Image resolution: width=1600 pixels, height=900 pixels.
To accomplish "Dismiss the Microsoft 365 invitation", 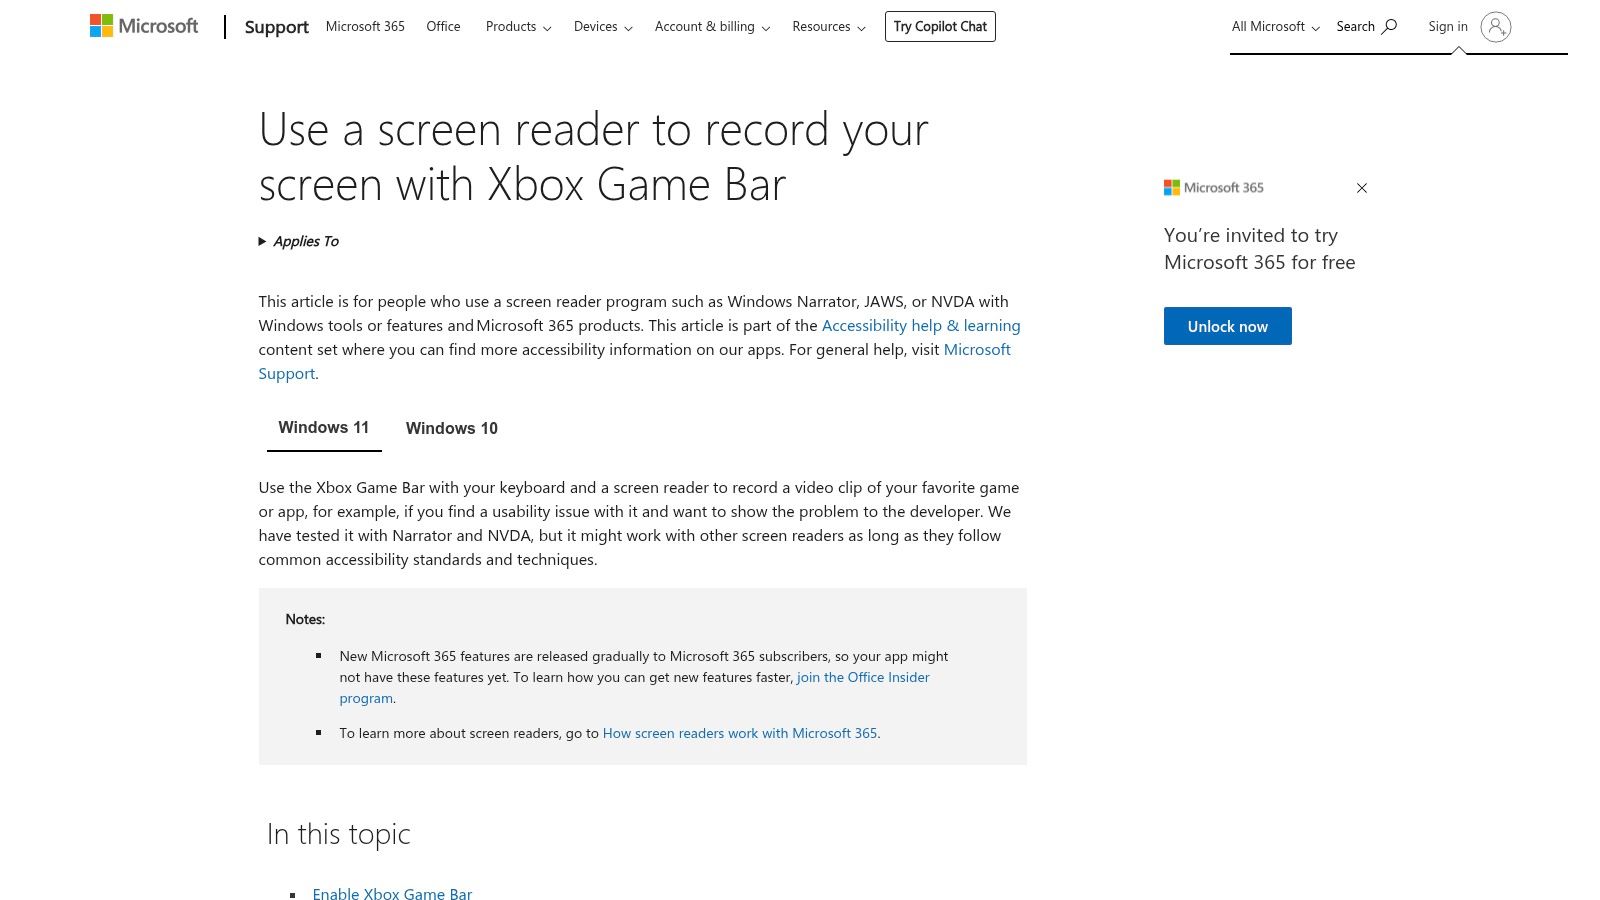I will [x=1362, y=188].
